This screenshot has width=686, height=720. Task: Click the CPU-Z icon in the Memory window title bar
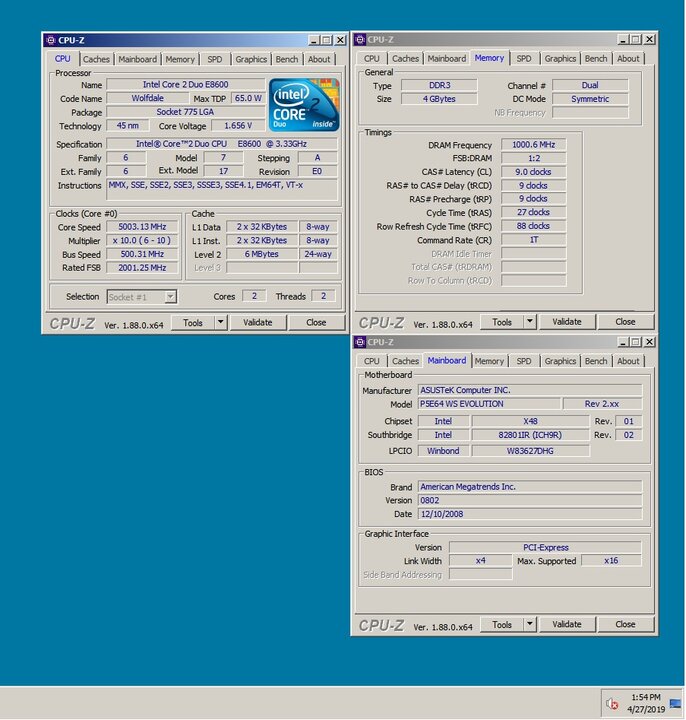pyautogui.click(x=360, y=39)
